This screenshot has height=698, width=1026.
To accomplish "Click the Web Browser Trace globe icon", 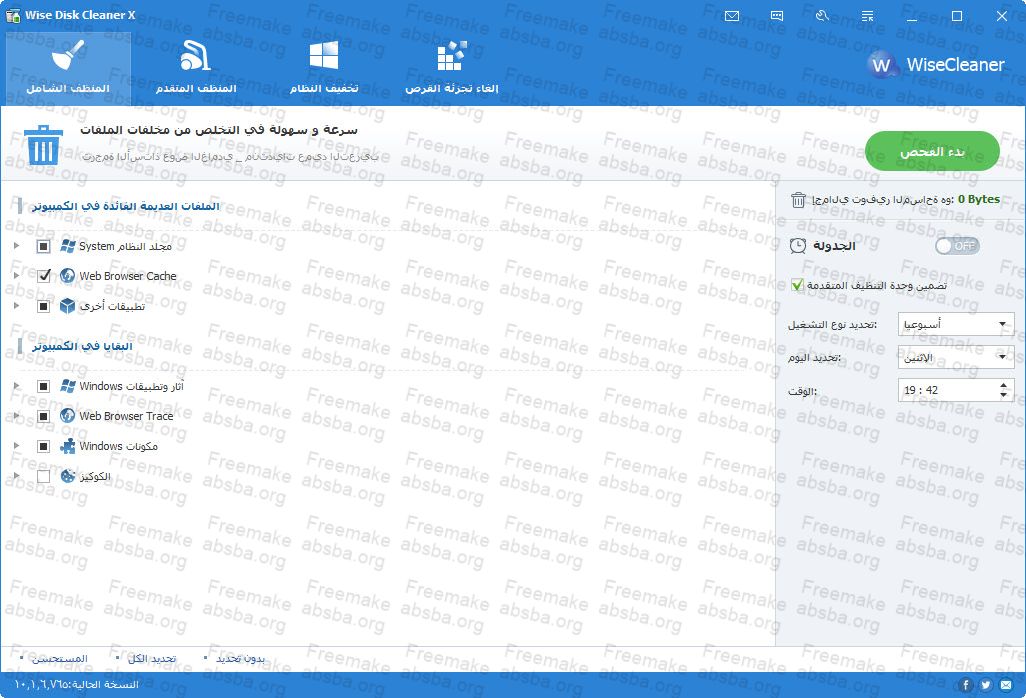I will click(x=67, y=415).
